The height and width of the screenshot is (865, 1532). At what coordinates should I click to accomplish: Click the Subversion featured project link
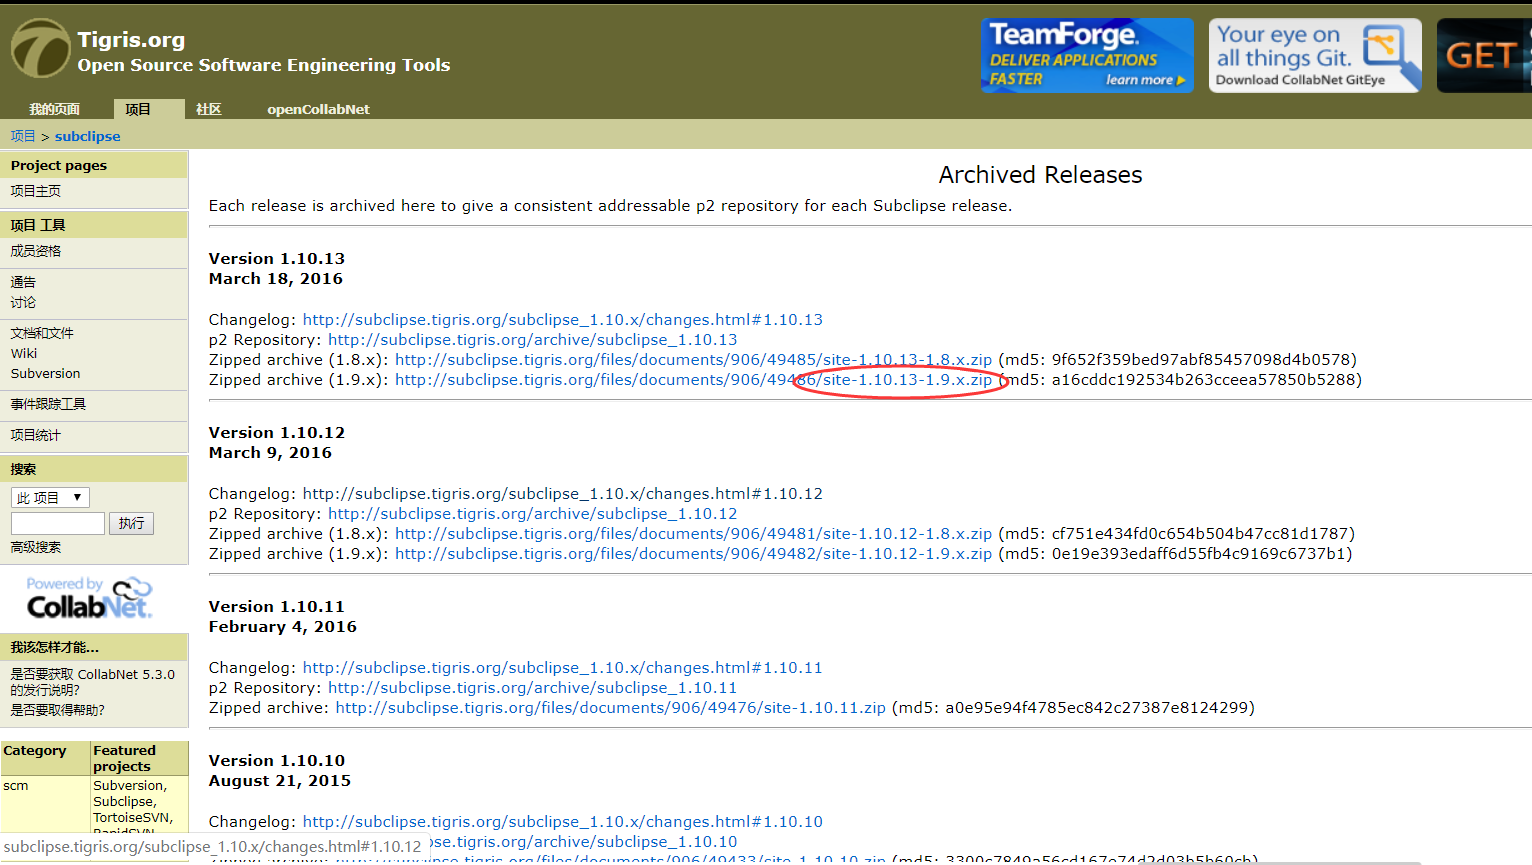(130, 786)
